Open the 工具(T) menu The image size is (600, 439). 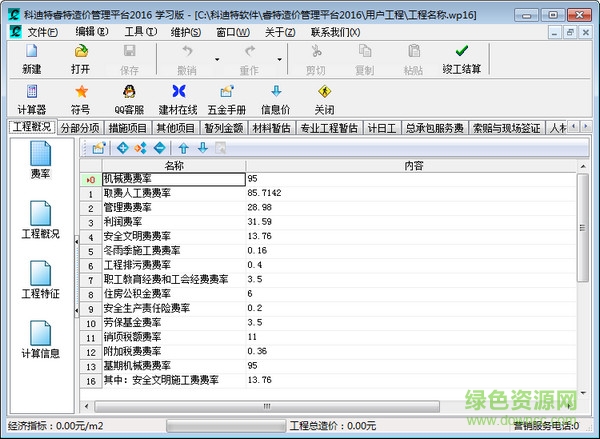click(x=140, y=32)
